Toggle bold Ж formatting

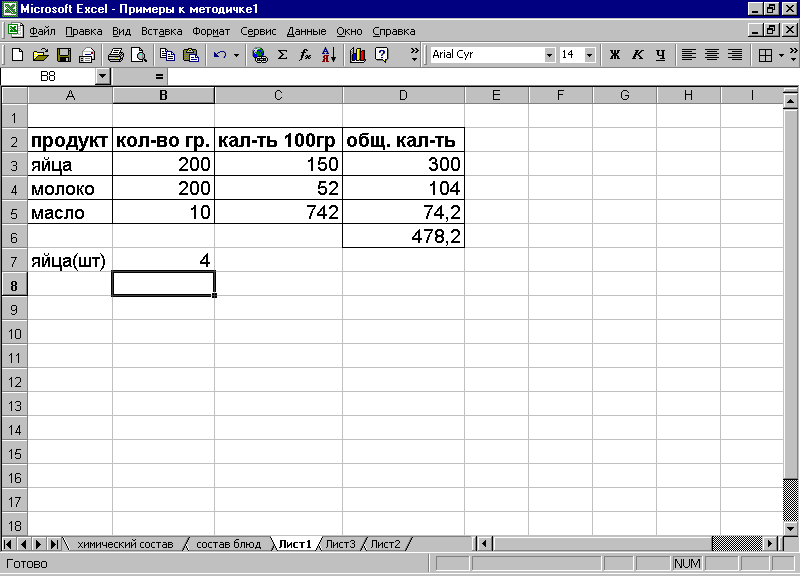point(615,55)
